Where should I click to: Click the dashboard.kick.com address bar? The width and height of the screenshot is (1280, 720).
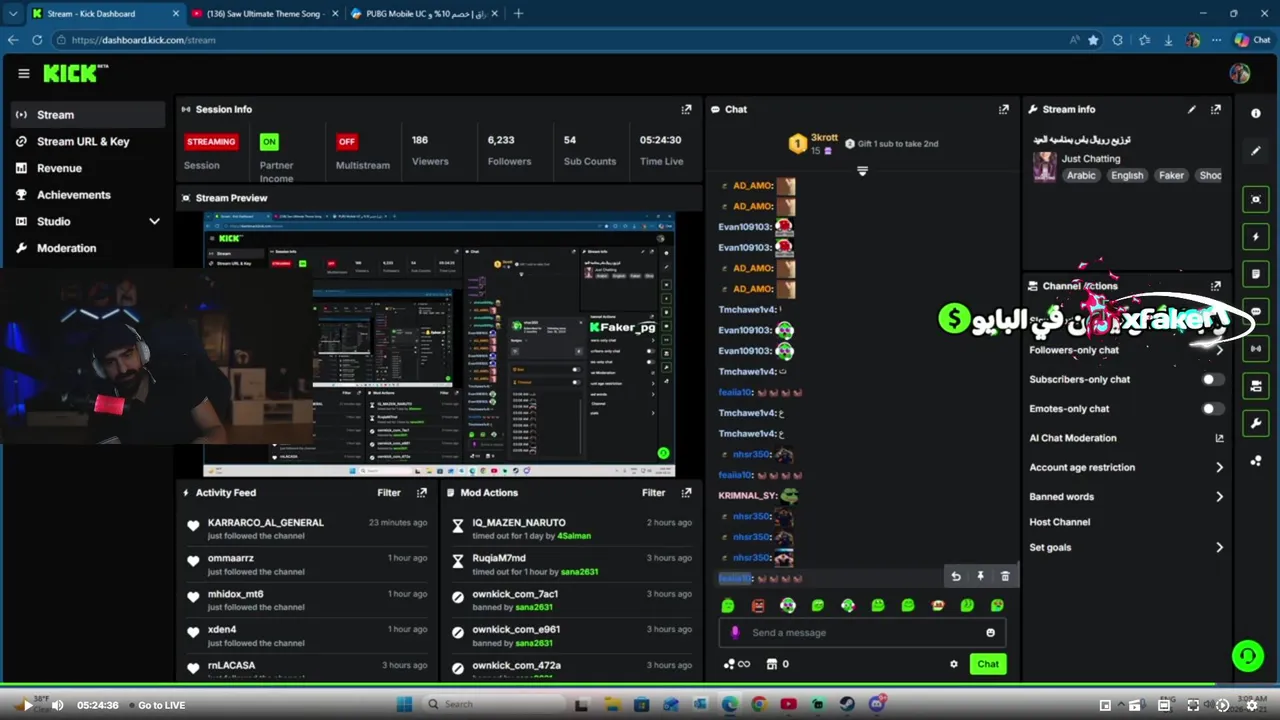pos(560,40)
